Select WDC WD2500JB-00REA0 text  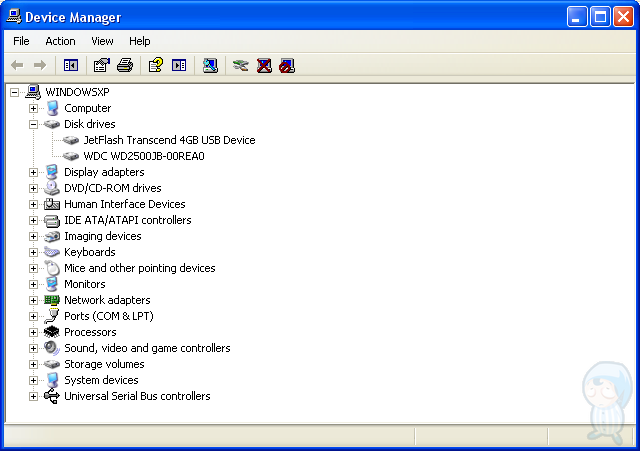[x=144, y=156]
